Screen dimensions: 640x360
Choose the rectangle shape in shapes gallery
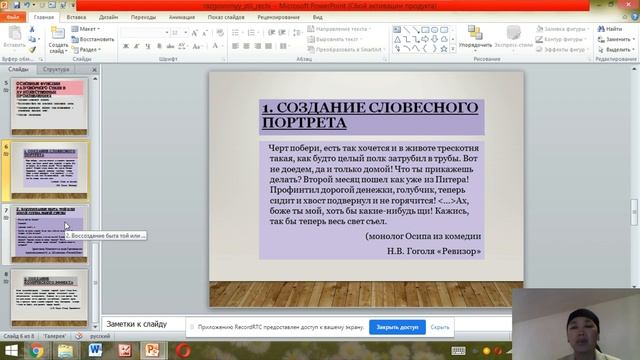[425, 29]
